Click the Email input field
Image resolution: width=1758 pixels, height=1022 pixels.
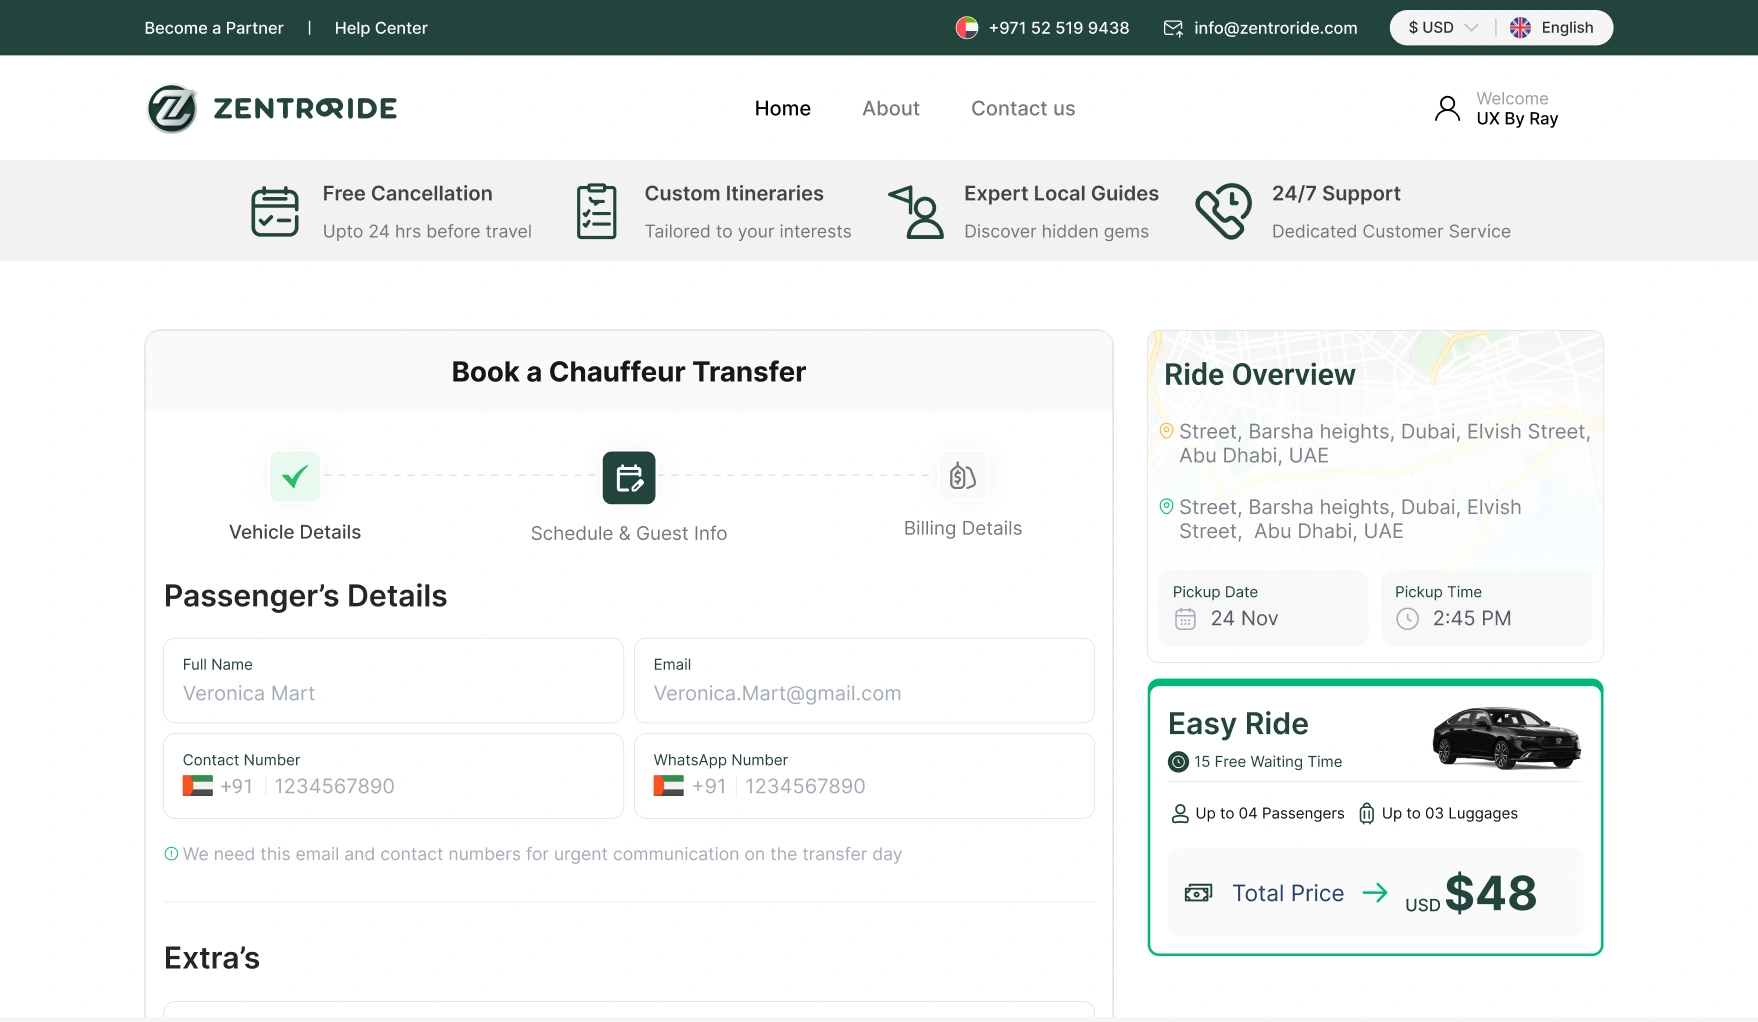tap(865, 681)
